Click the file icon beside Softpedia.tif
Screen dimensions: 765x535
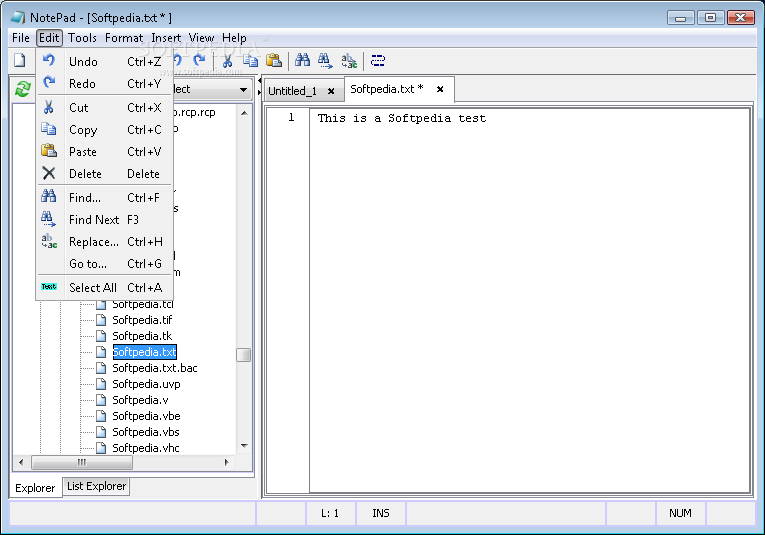(x=101, y=320)
